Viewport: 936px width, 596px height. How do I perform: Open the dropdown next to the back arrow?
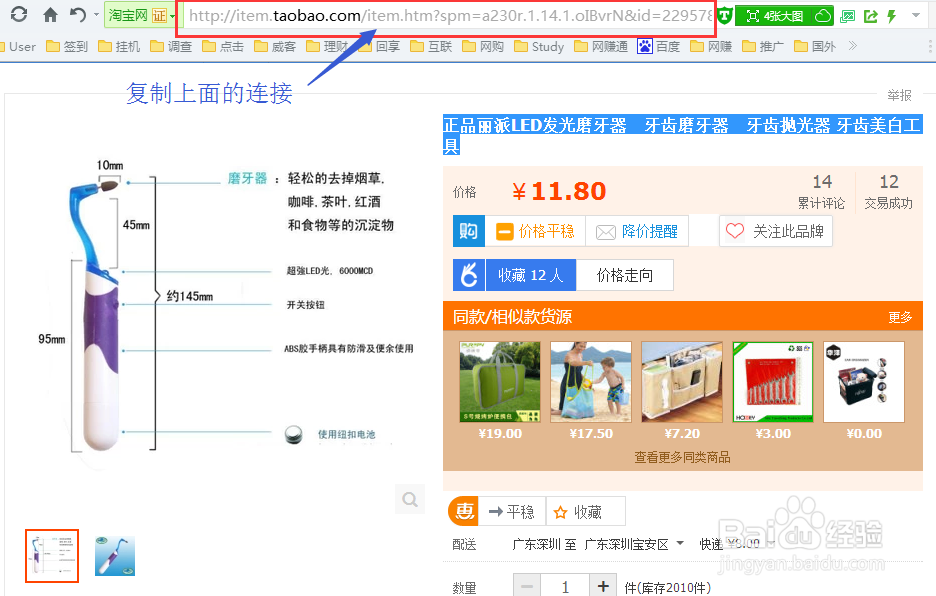96,14
